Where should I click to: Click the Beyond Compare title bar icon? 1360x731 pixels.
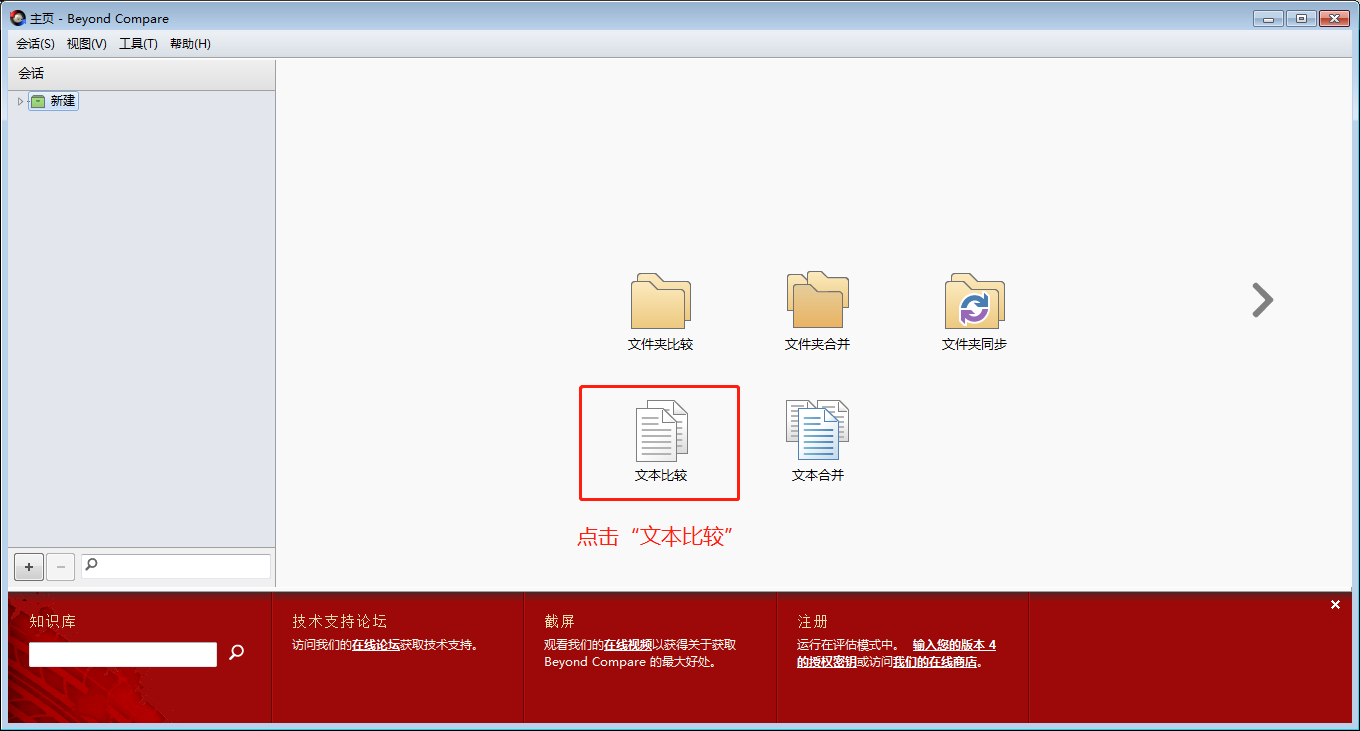17,18
